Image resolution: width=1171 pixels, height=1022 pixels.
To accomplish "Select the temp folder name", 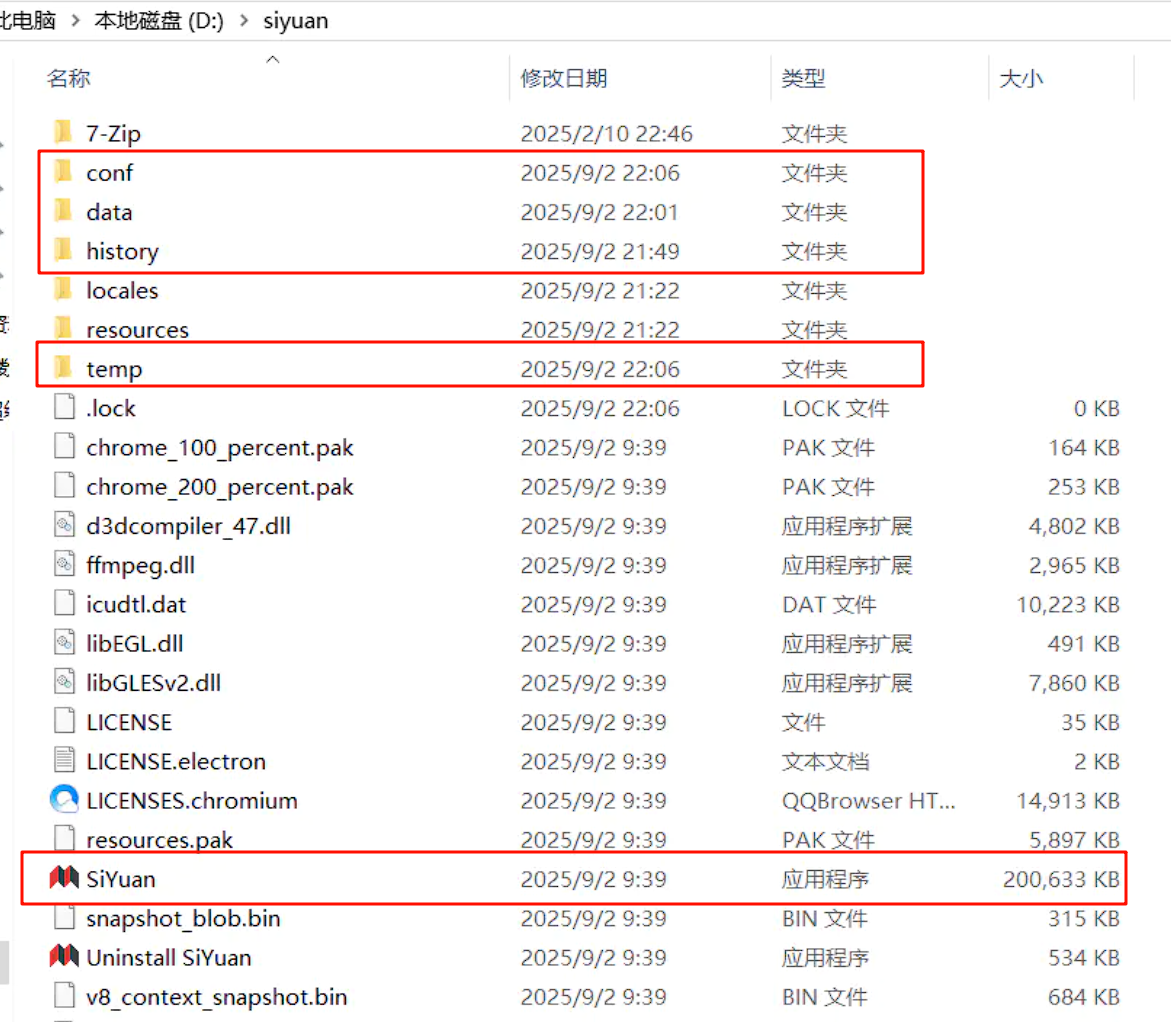I will (x=114, y=369).
